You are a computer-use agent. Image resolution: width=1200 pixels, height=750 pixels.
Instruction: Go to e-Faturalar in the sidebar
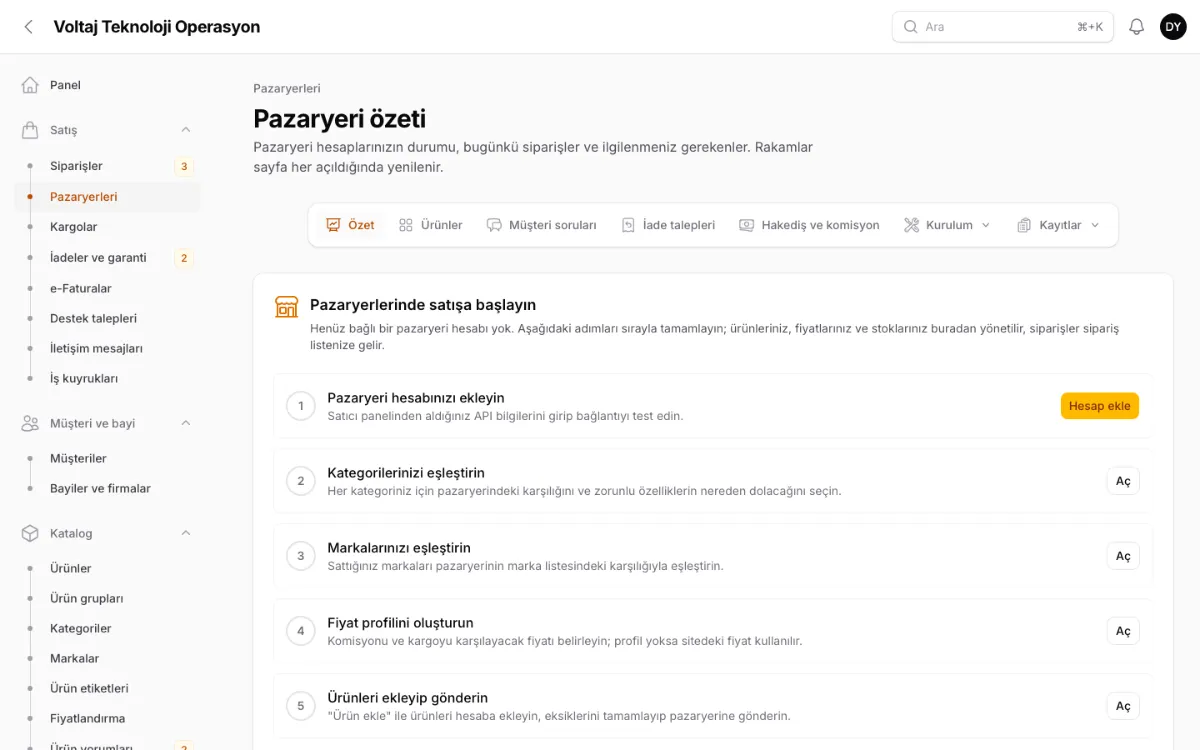coord(107,288)
